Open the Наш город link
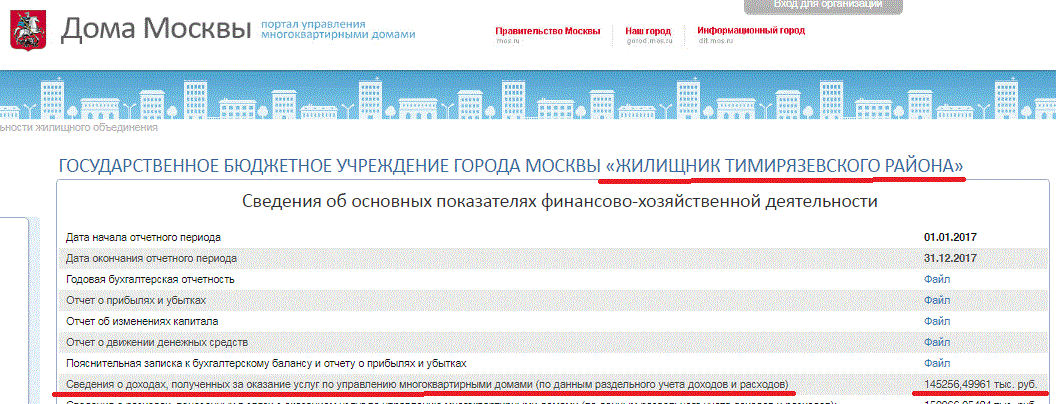This screenshot has width=1056, height=404. 649,31
